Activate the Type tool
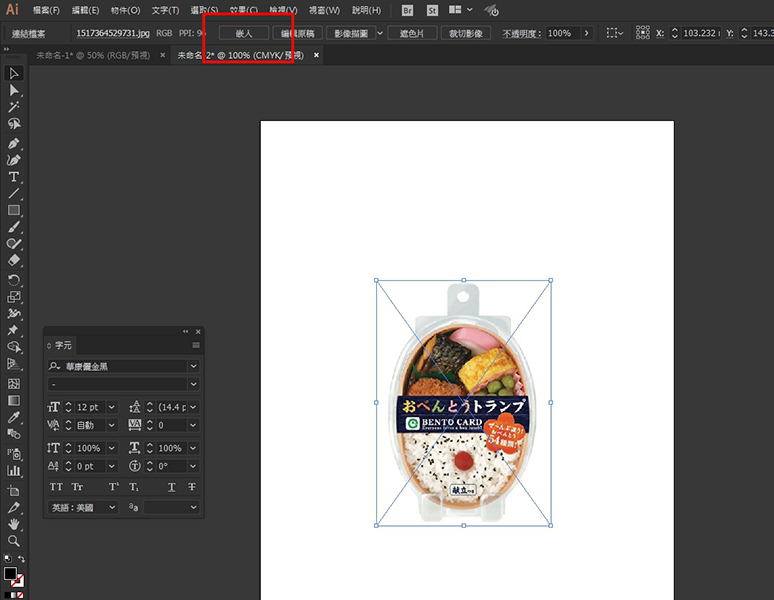Image resolution: width=774 pixels, height=600 pixels. (14, 177)
